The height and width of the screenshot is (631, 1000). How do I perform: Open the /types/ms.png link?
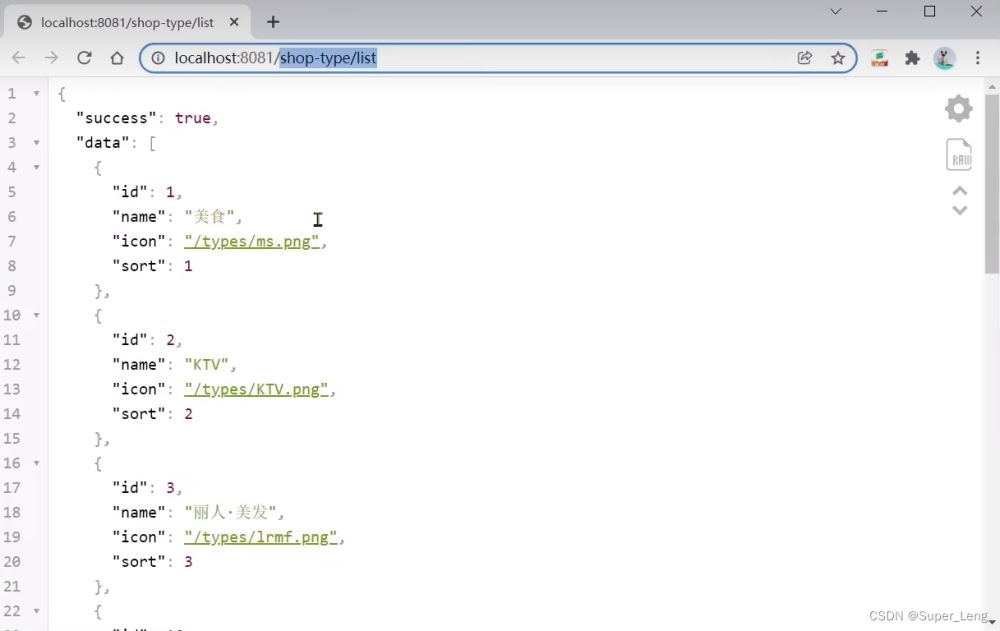click(x=251, y=241)
